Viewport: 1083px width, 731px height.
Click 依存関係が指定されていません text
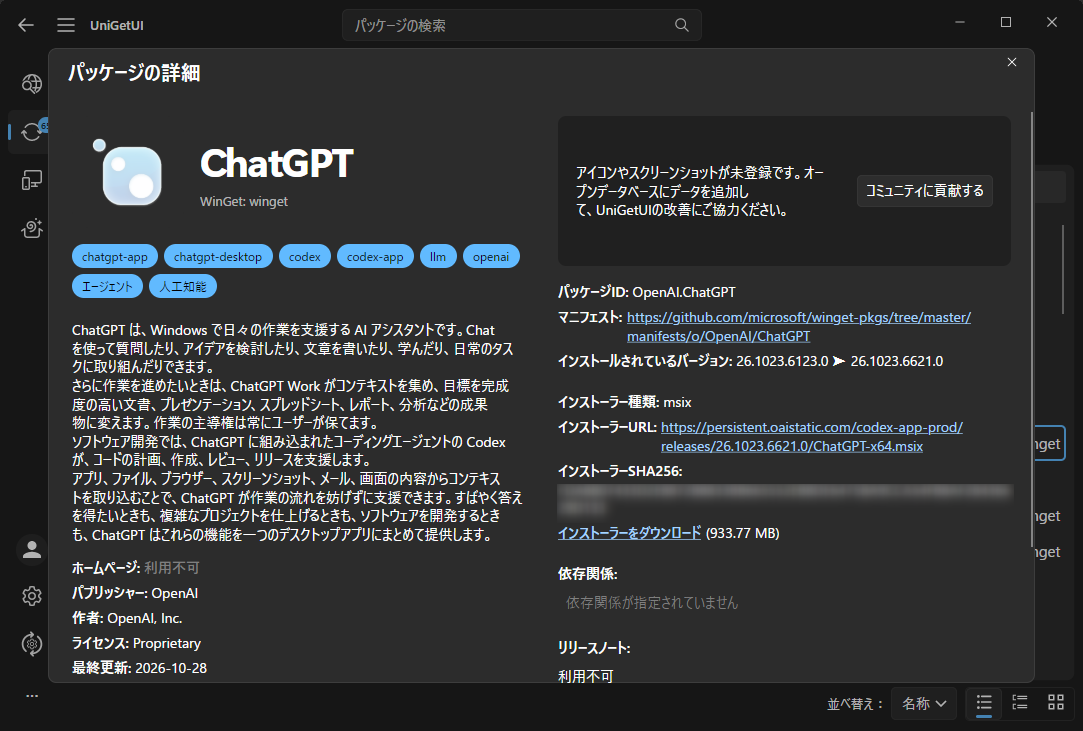[x=652, y=603]
